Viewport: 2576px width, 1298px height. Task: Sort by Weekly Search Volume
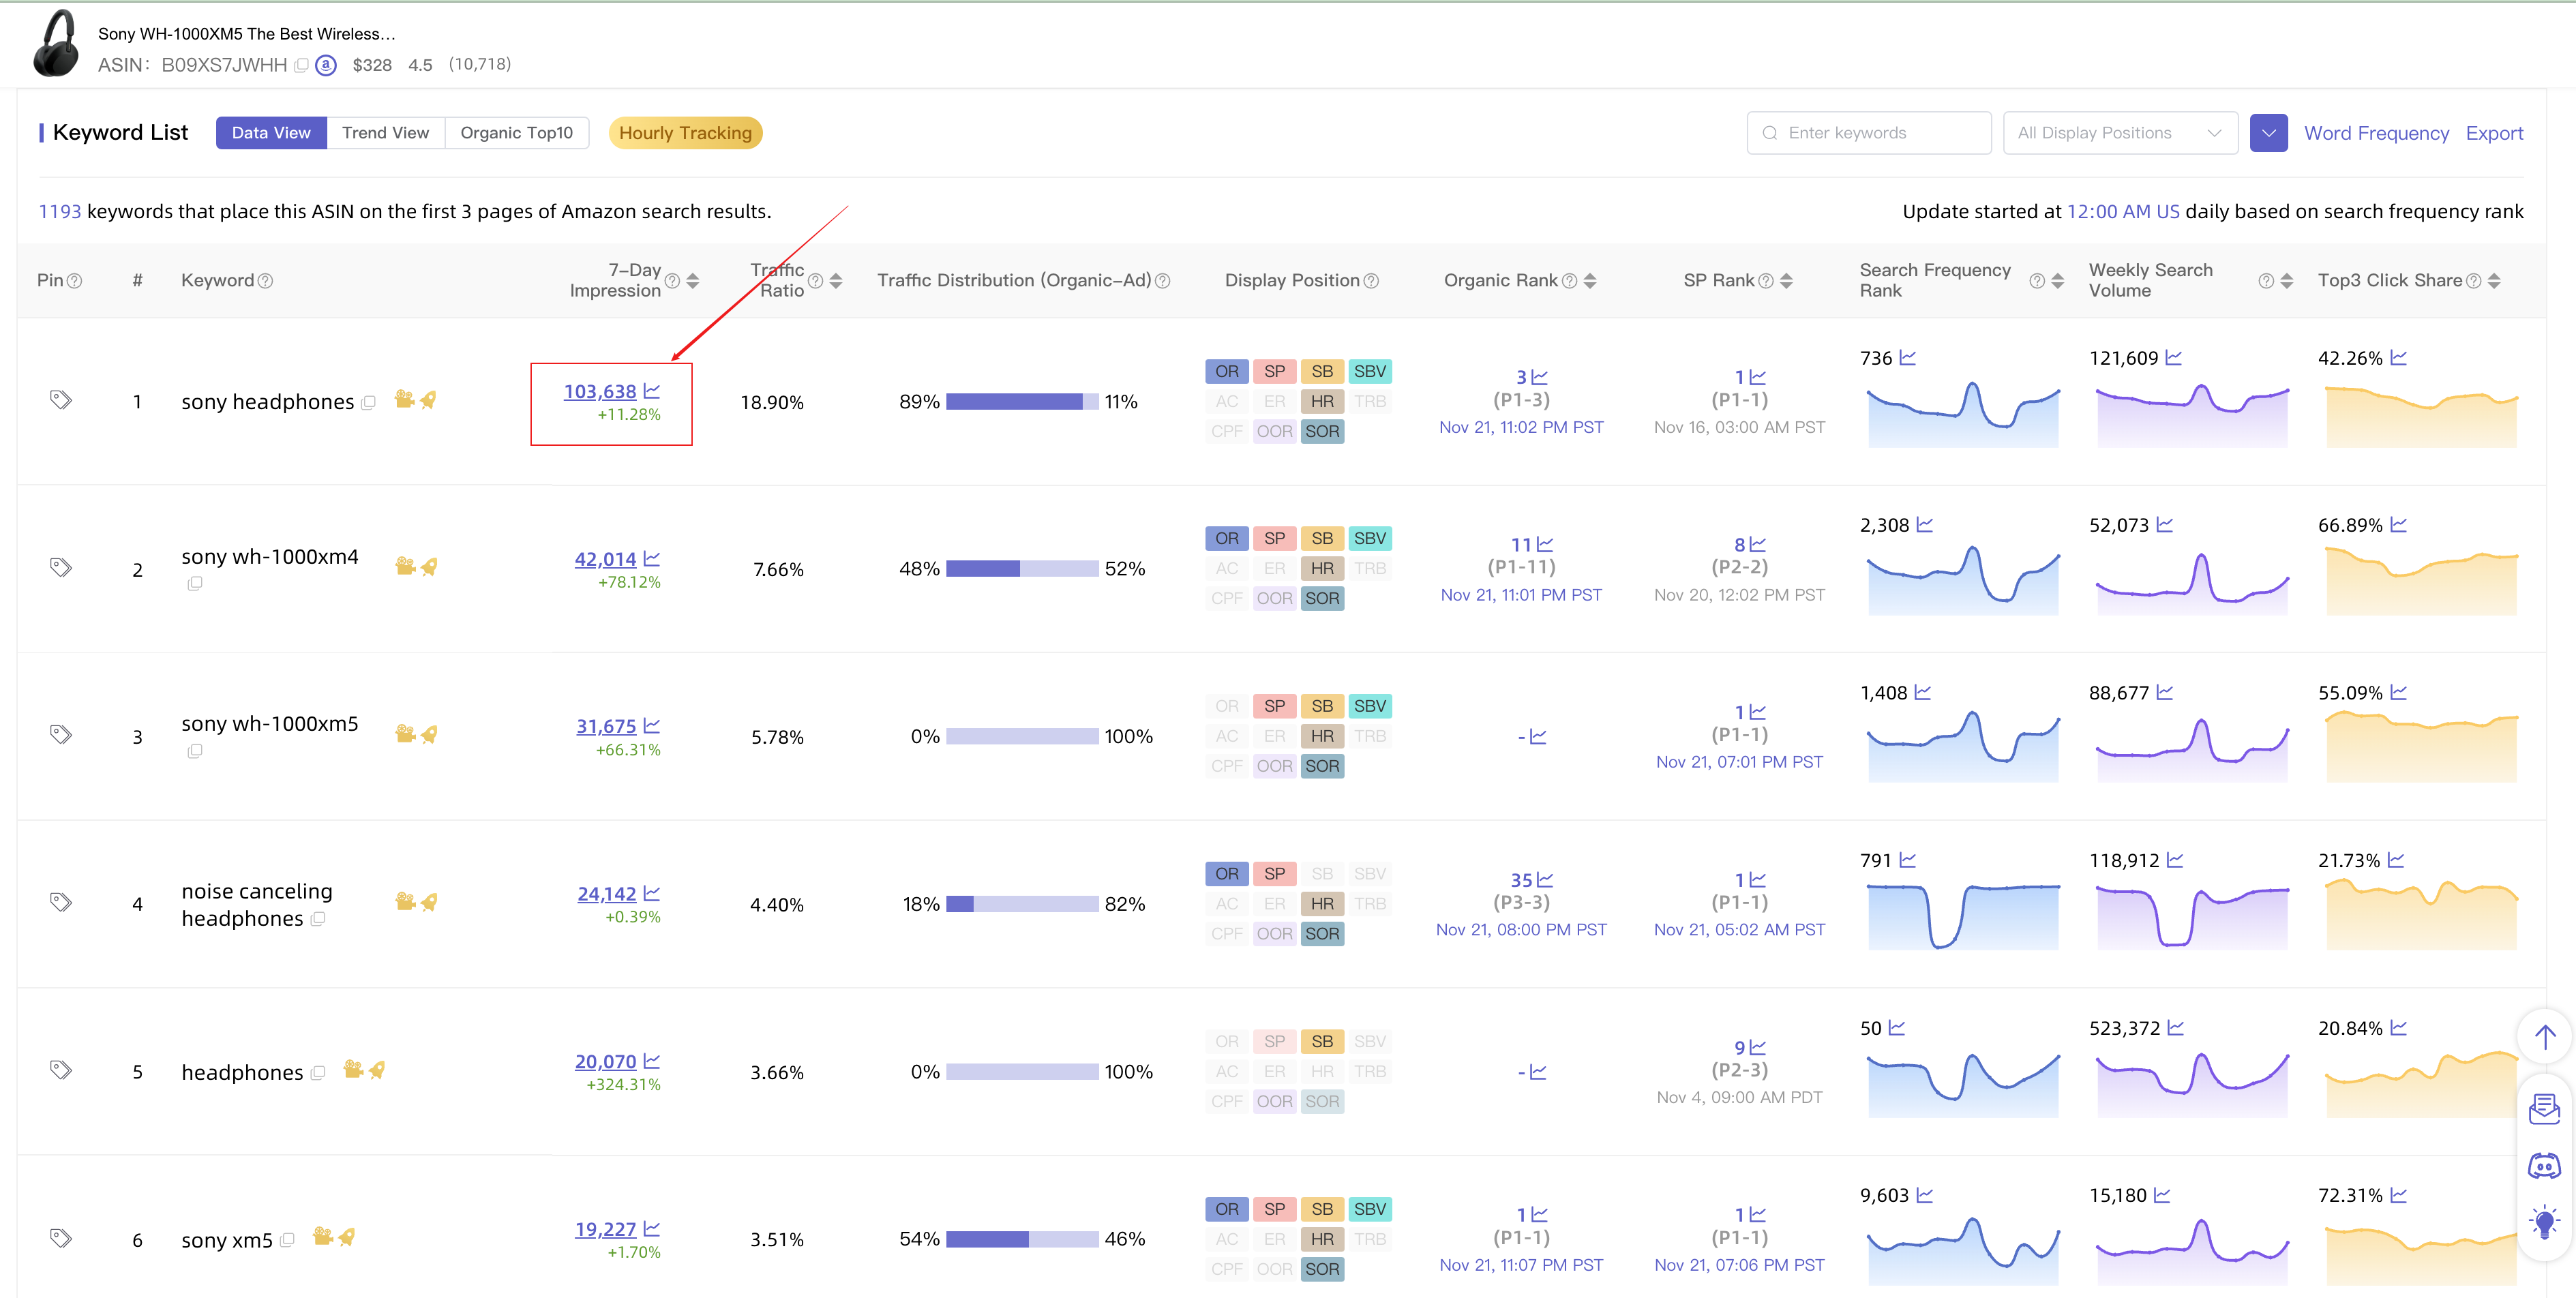[2286, 281]
